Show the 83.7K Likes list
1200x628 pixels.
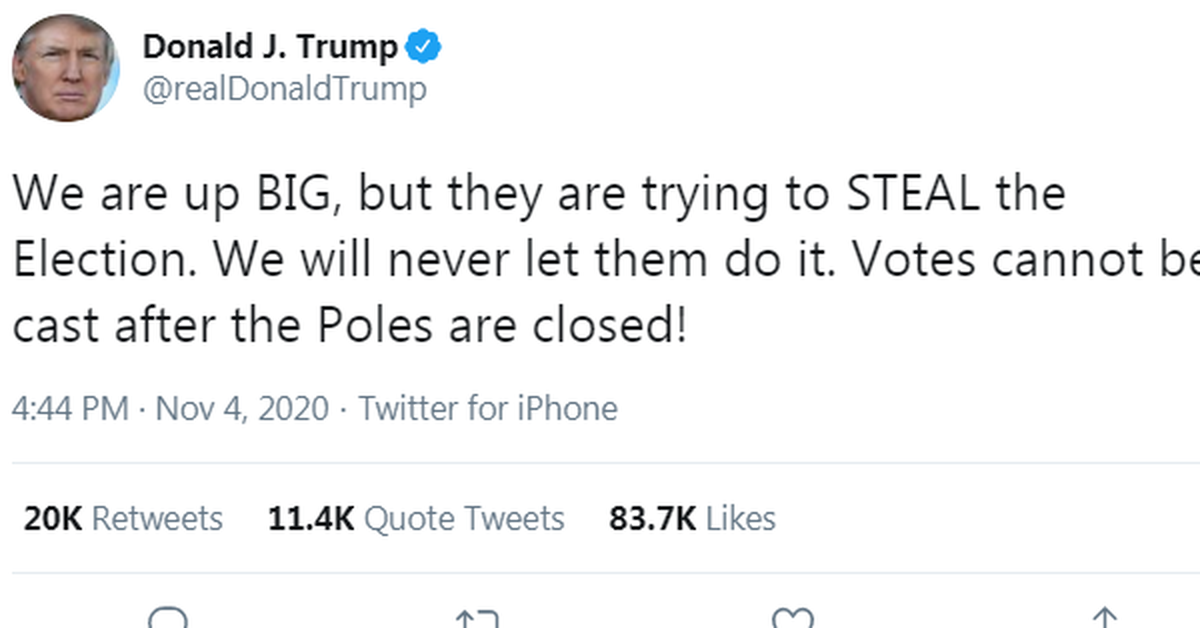click(x=692, y=518)
